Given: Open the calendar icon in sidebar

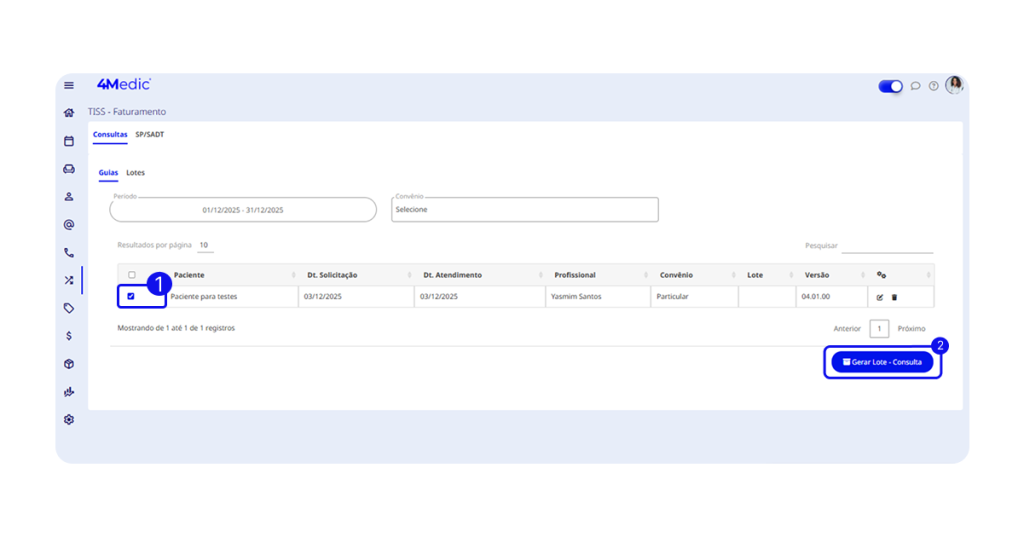Looking at the screenshot, I should point(69,141).
